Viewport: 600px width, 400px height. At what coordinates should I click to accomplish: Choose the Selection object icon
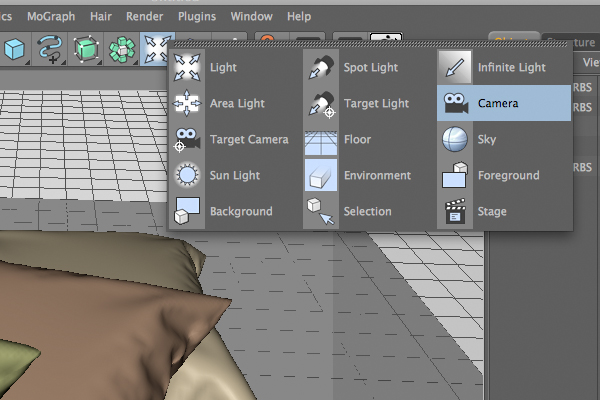(x=321, y=211)
